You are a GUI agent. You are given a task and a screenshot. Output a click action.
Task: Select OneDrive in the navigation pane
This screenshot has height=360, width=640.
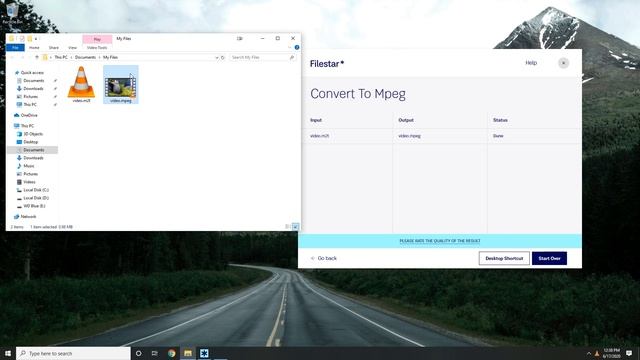click(x=29, y=116)
